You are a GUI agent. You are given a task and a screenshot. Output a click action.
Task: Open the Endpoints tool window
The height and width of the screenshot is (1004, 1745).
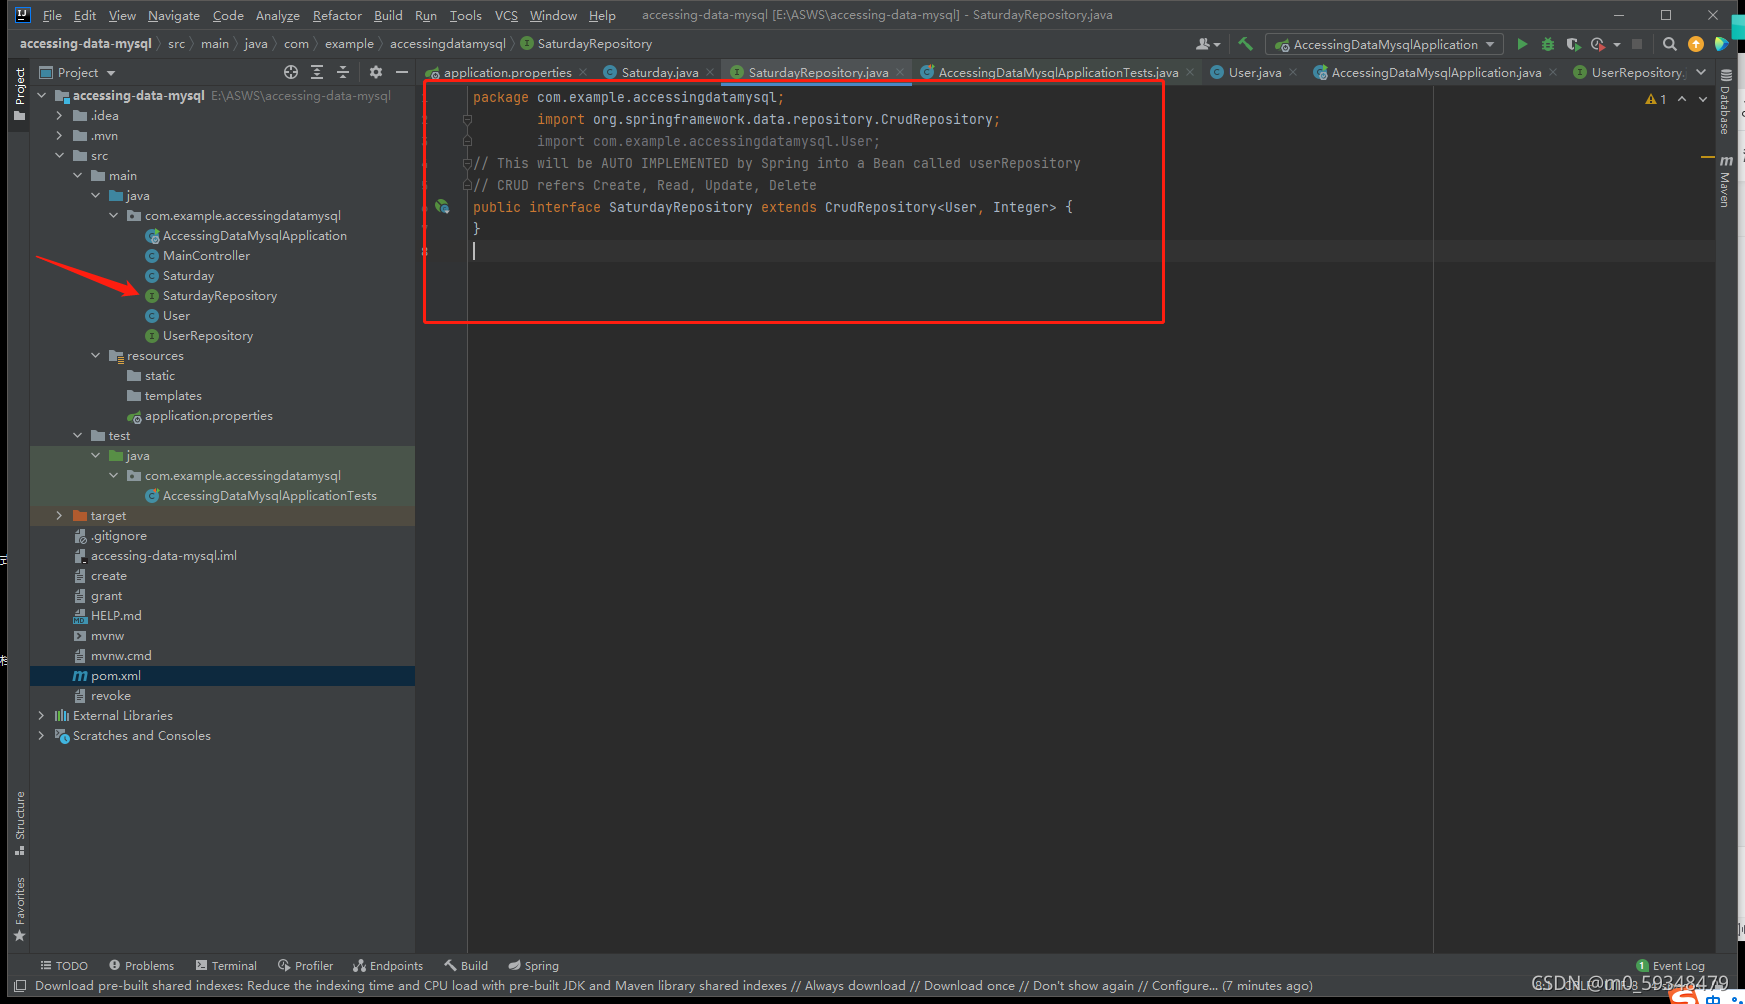(388, 965)
